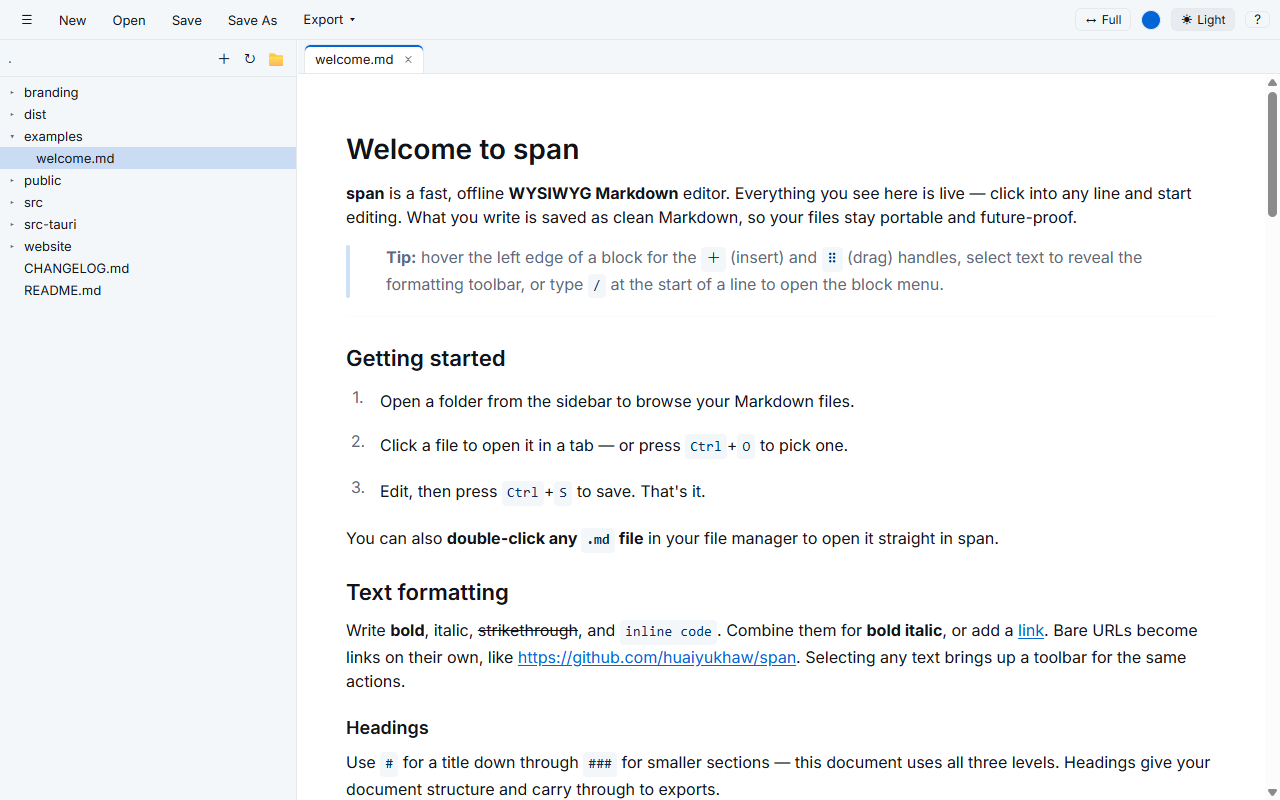Screen dimensions: 1280x800
Task: Click the 'Tip:' label in blockquote
Action: click(401, 257)
